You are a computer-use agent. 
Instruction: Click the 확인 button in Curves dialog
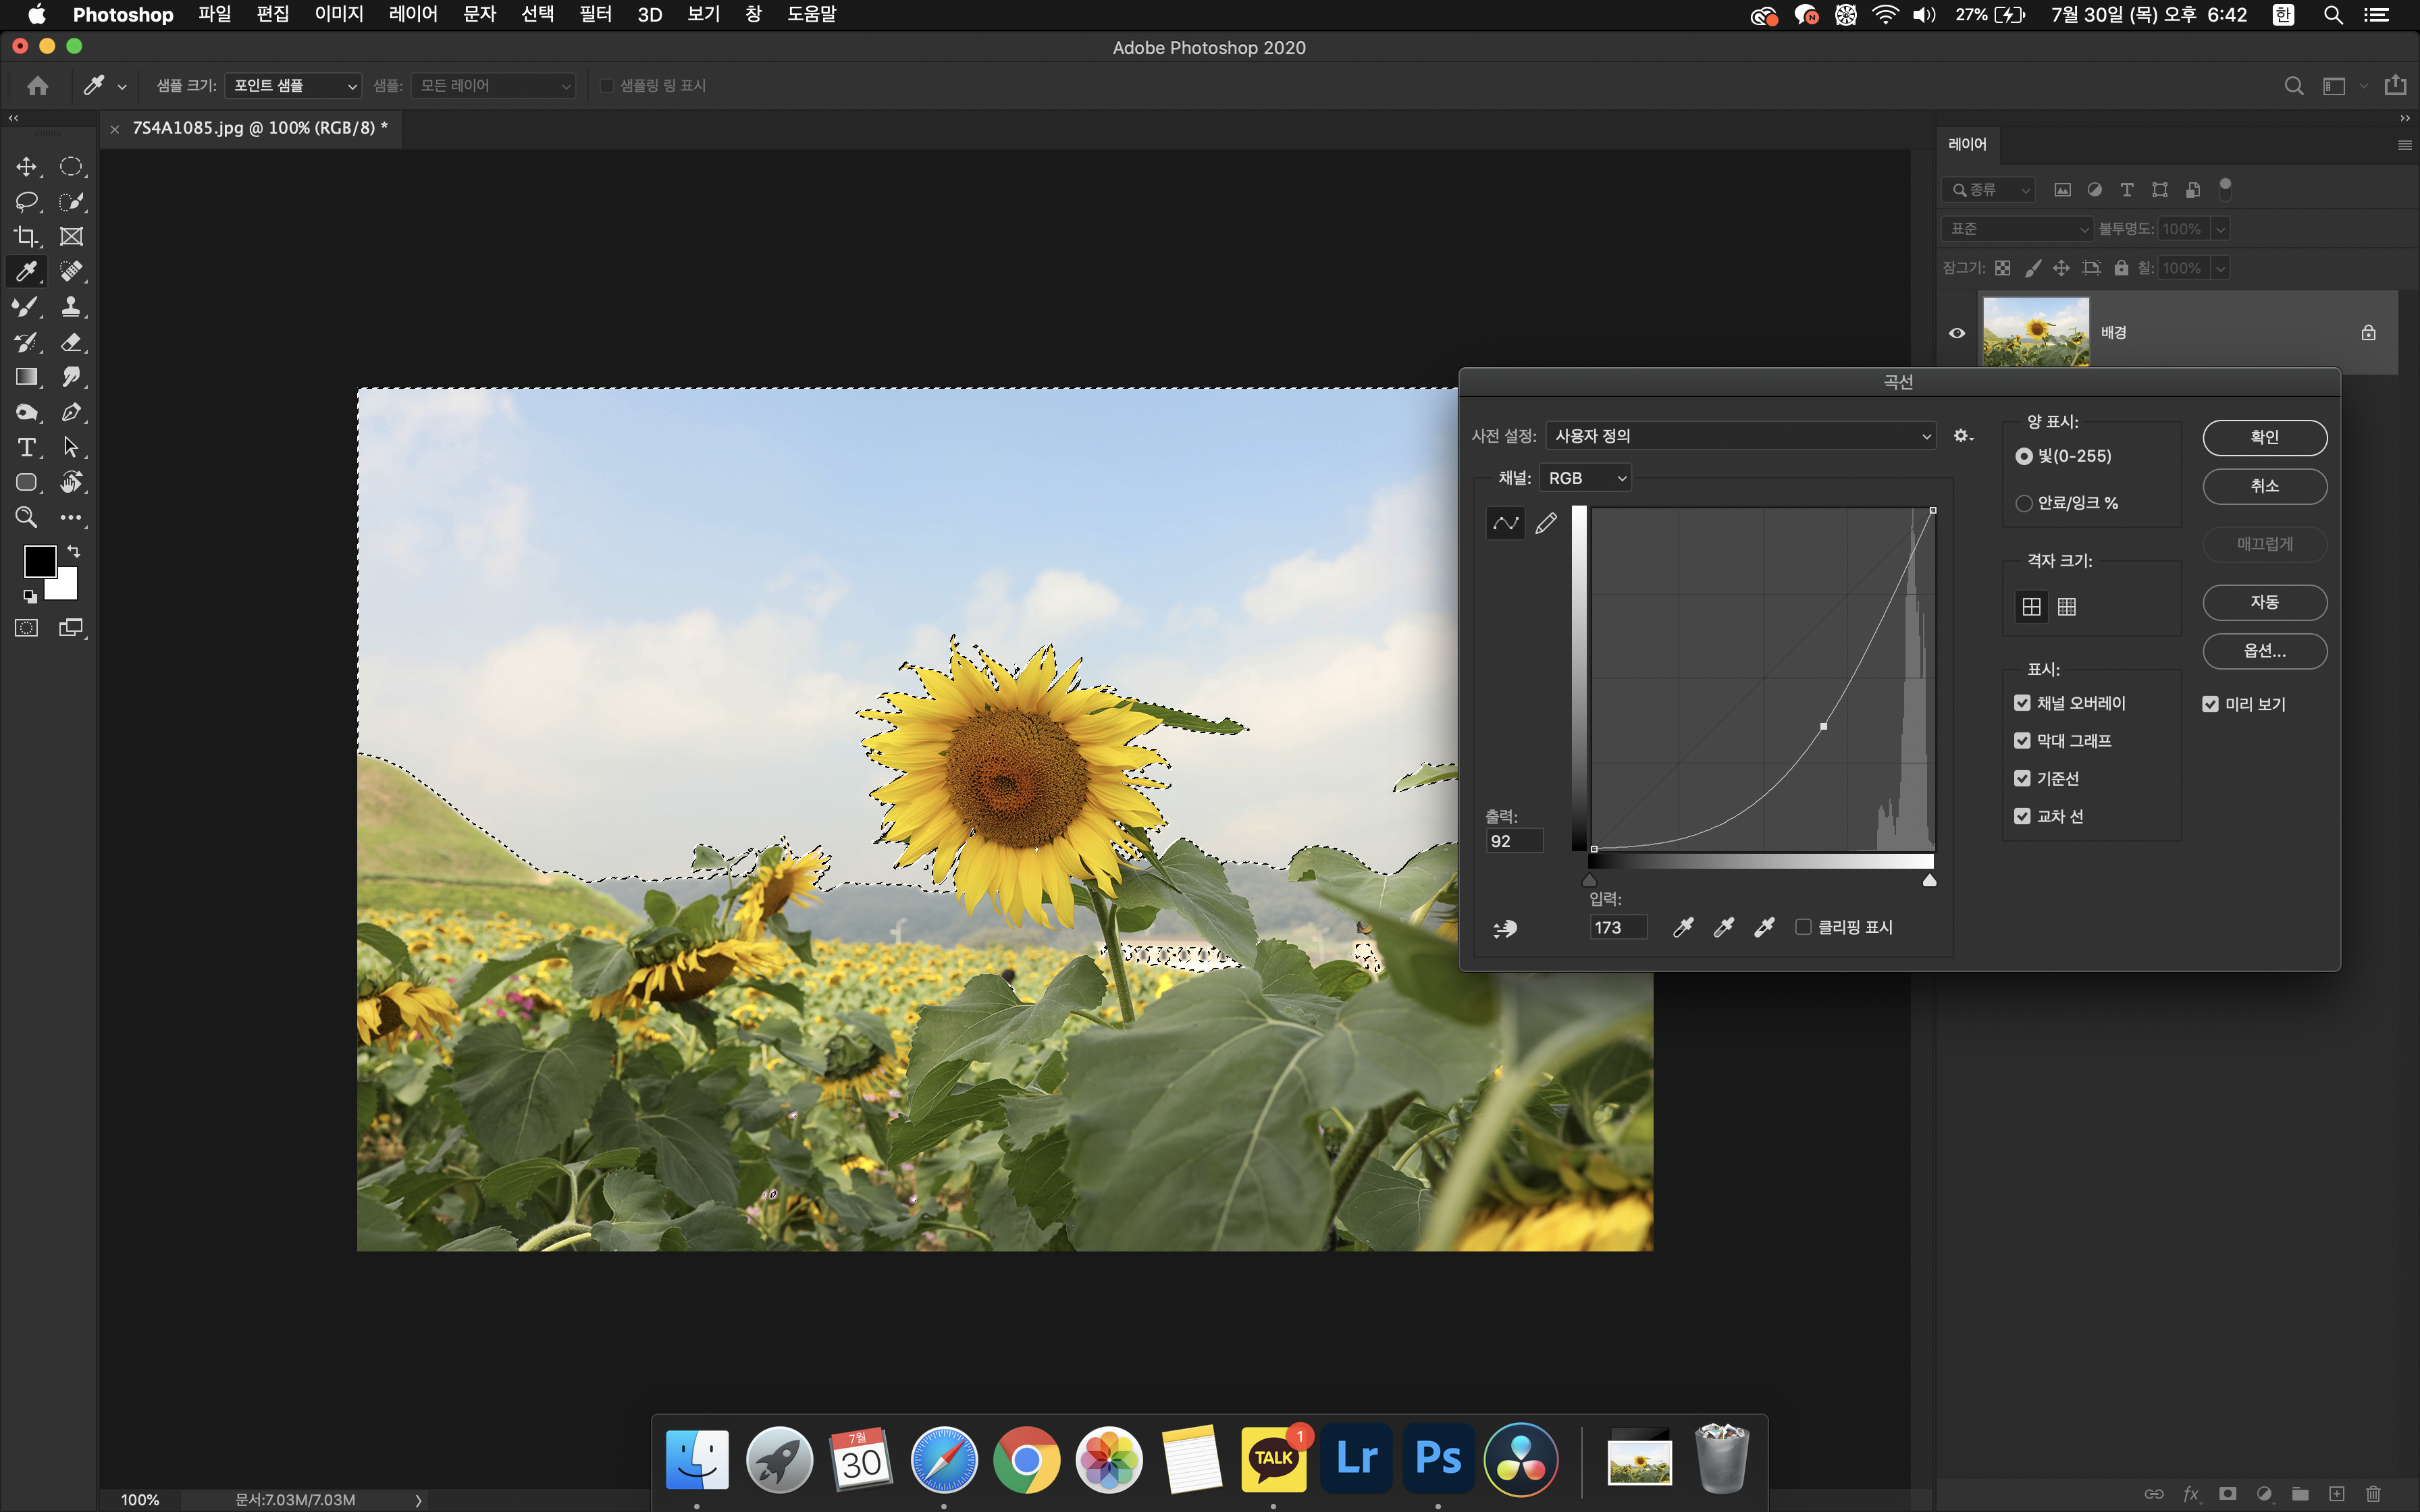point(2264,437)
